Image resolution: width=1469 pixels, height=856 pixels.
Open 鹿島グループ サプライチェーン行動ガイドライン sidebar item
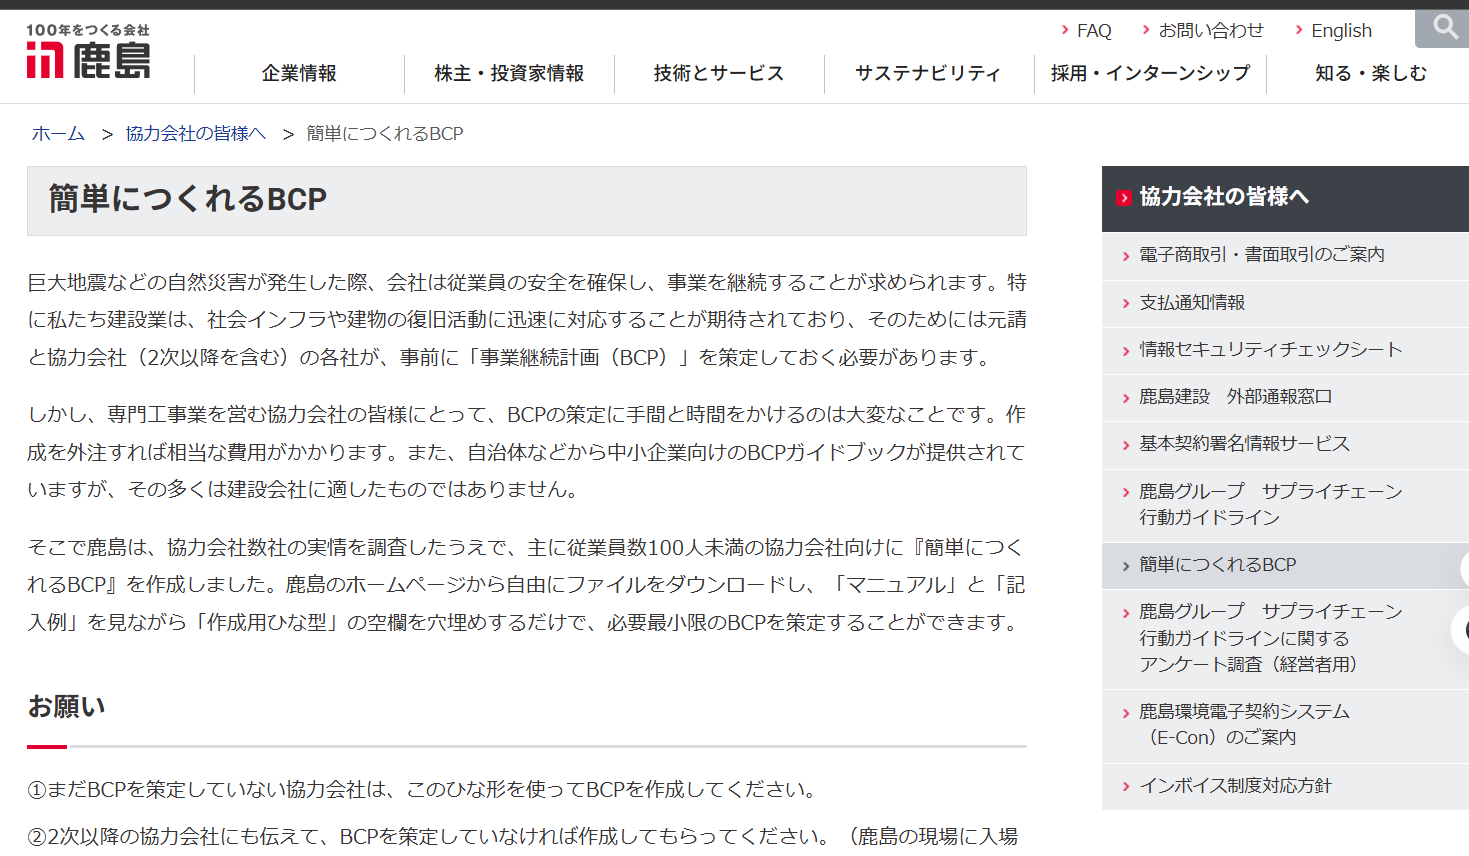click(x=1285, y=505)
